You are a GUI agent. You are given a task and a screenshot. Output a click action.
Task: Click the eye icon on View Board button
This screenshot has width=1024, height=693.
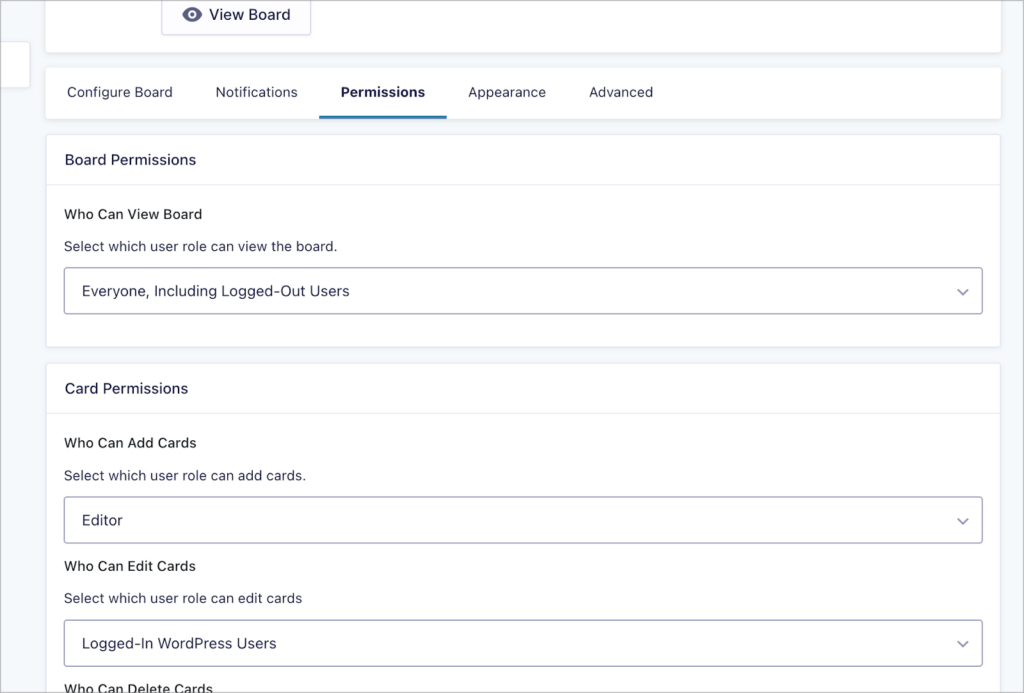pos(194,15)
